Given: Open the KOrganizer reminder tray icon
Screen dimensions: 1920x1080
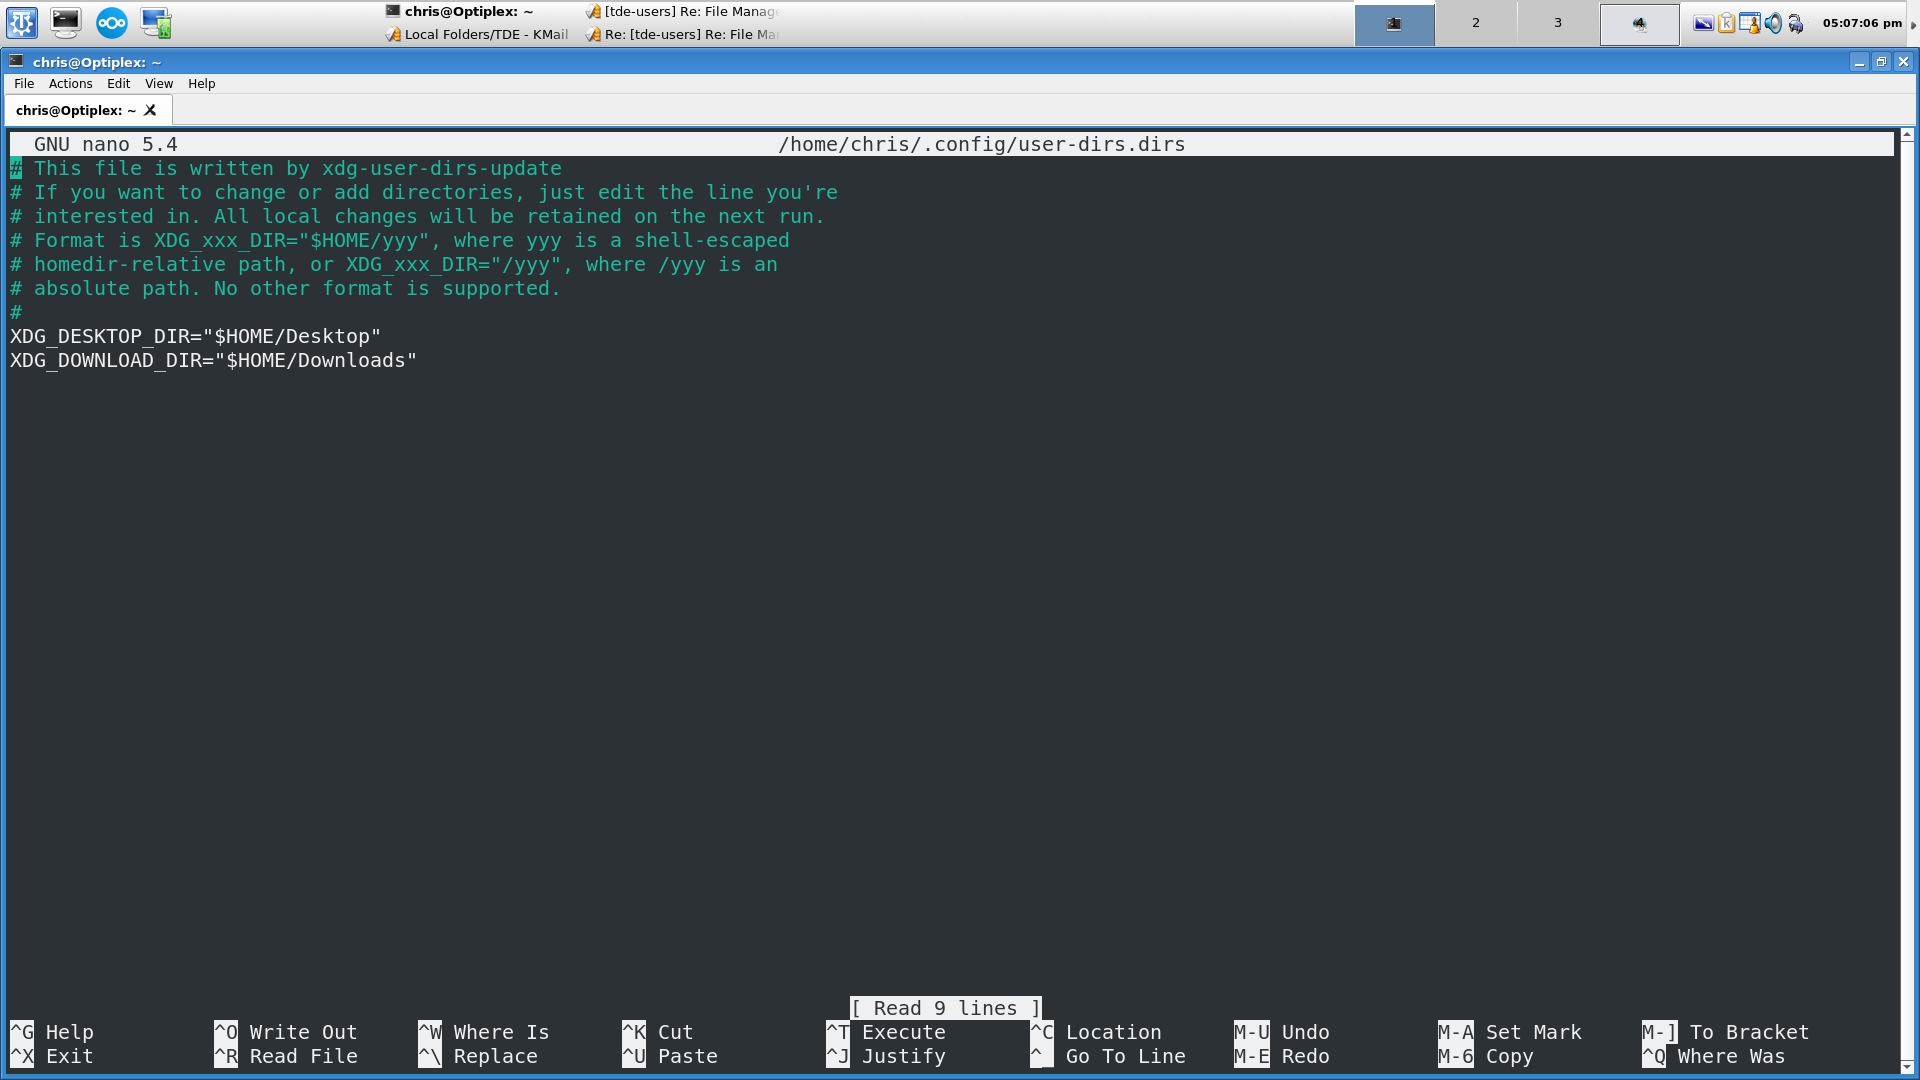Looking at the screenshot, I should (1749, 23).
